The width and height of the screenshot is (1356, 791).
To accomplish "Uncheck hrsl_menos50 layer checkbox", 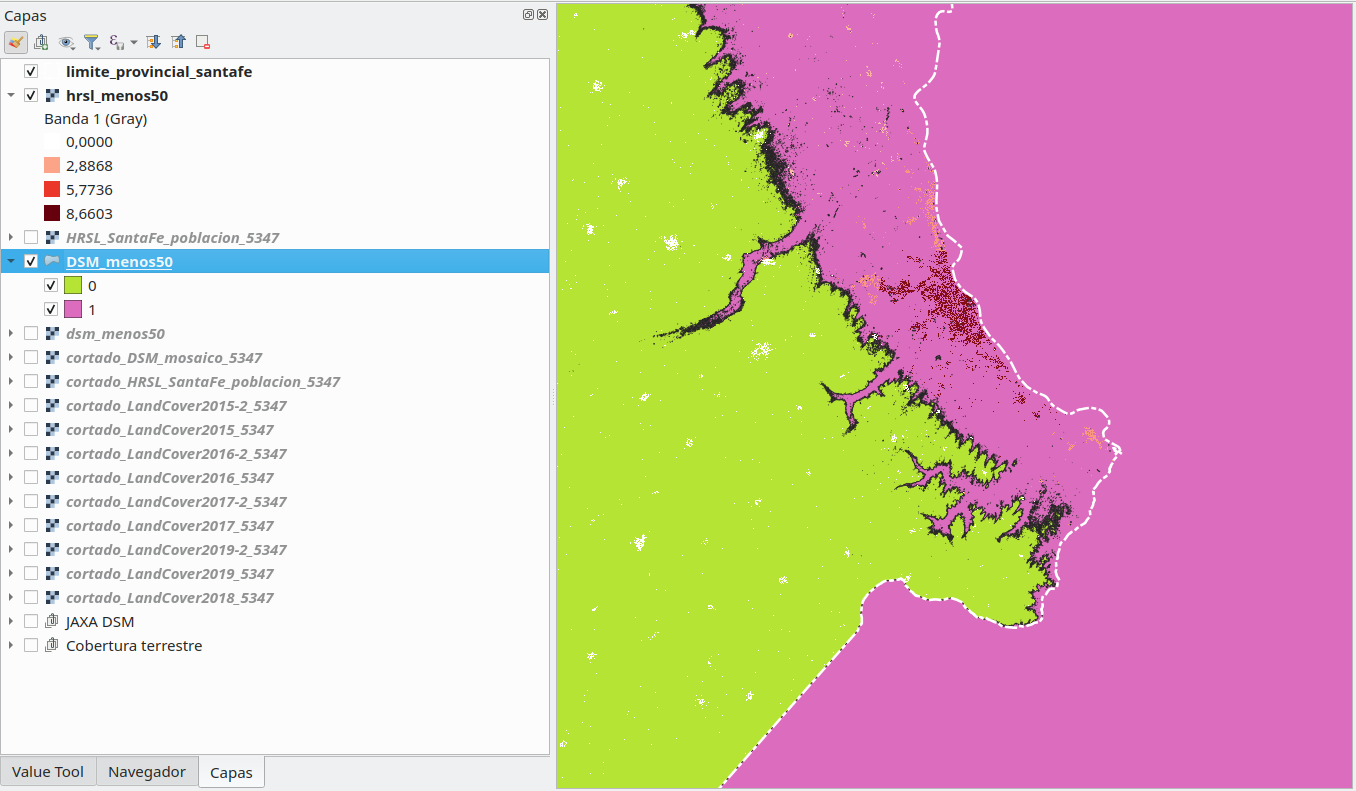I will click(x=31, y=96).
